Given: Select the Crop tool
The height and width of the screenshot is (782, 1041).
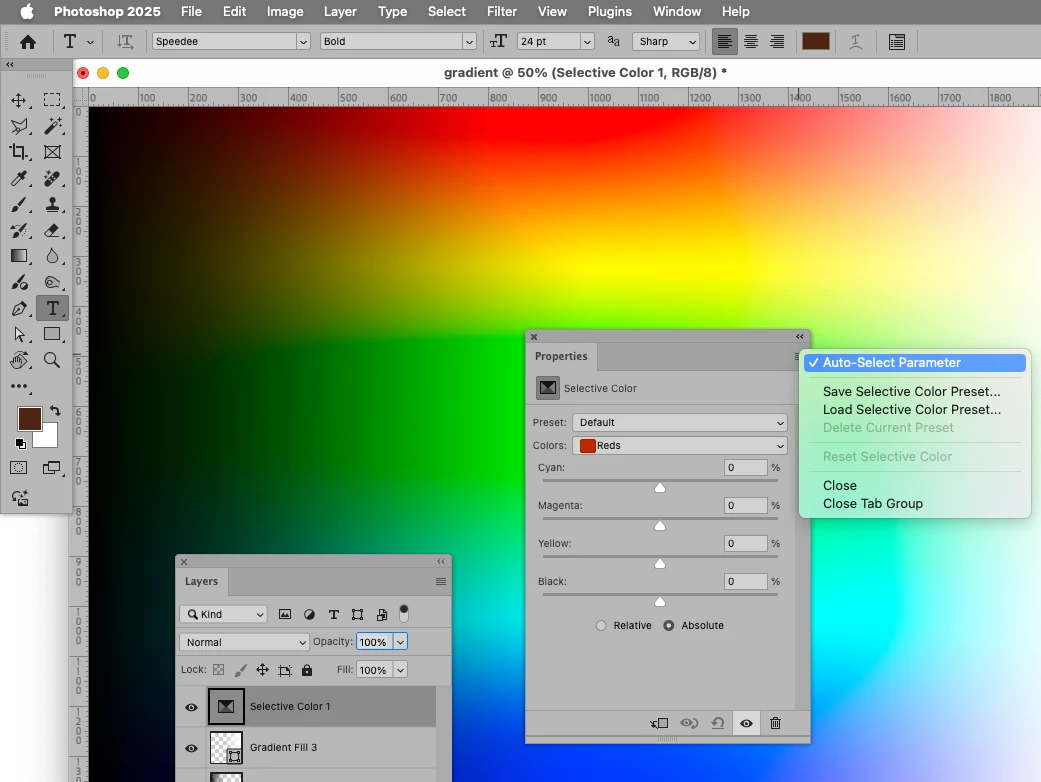Looking at the screenshot, I should (19, 152).
